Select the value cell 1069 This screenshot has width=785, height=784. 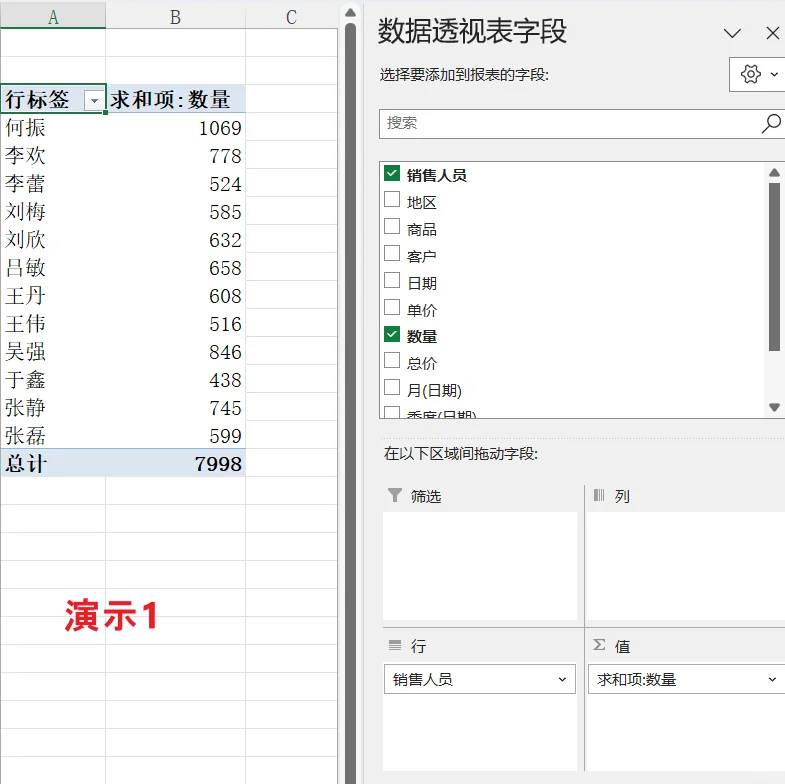click(x=175, y=127)
